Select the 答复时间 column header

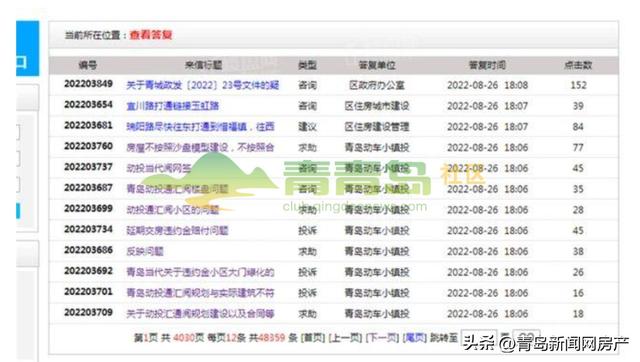[x=487, y=65]
